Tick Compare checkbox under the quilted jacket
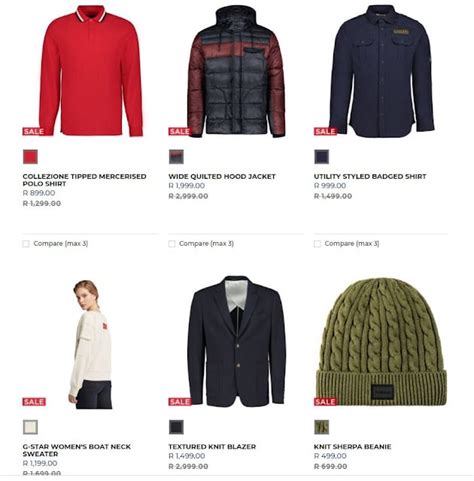Viewport: 474px width, 481px height. pos(172,244)
